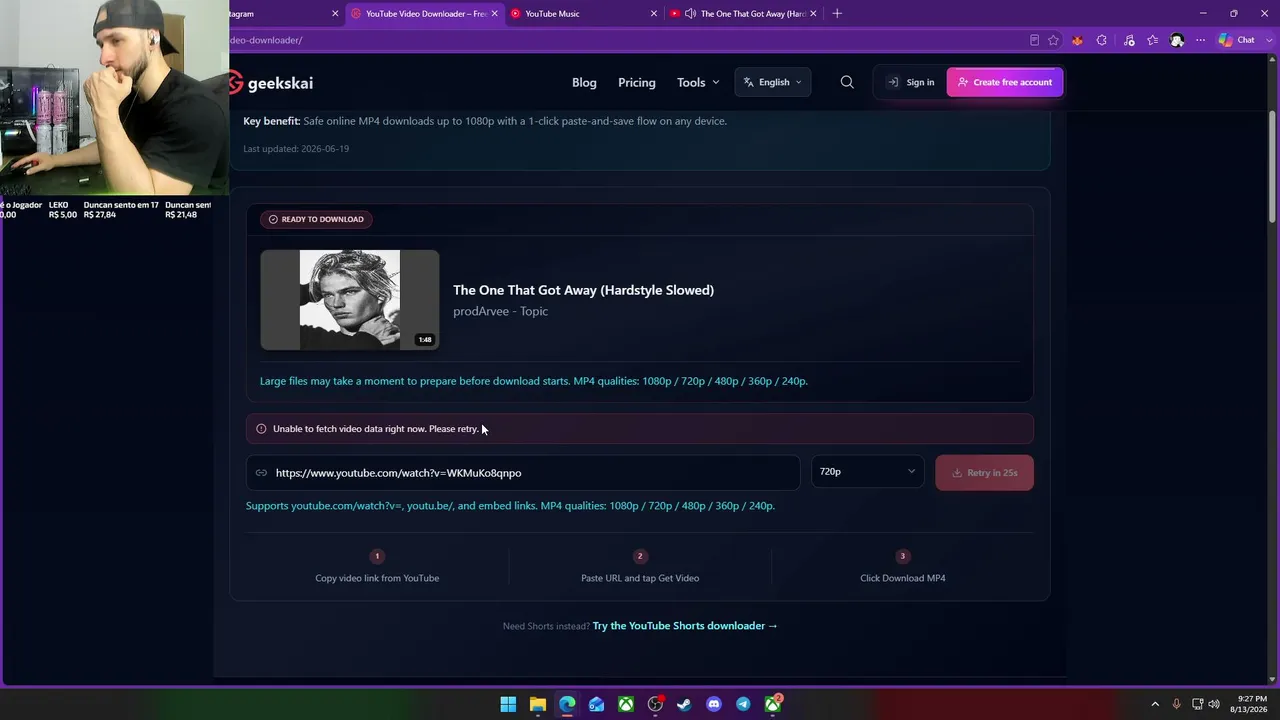Click the Last updated: 2026-06-19 text
Viewport: 1280px width, 720px height.
coord(296,149)
